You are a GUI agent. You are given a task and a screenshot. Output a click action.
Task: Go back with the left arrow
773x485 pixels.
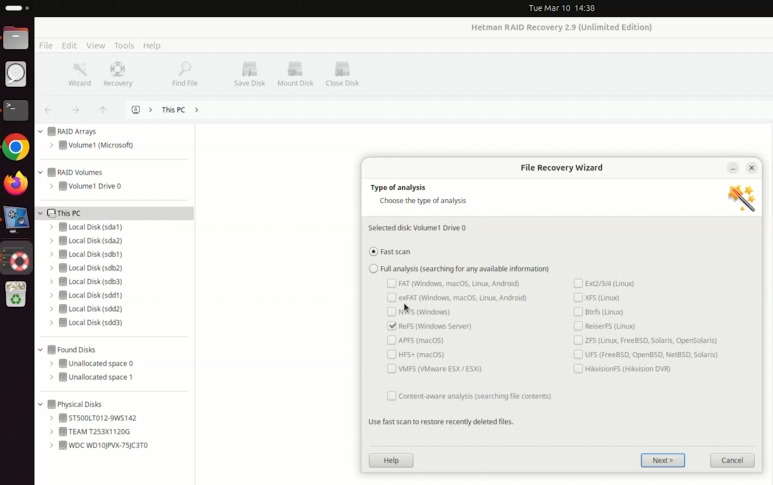[48, 109]
